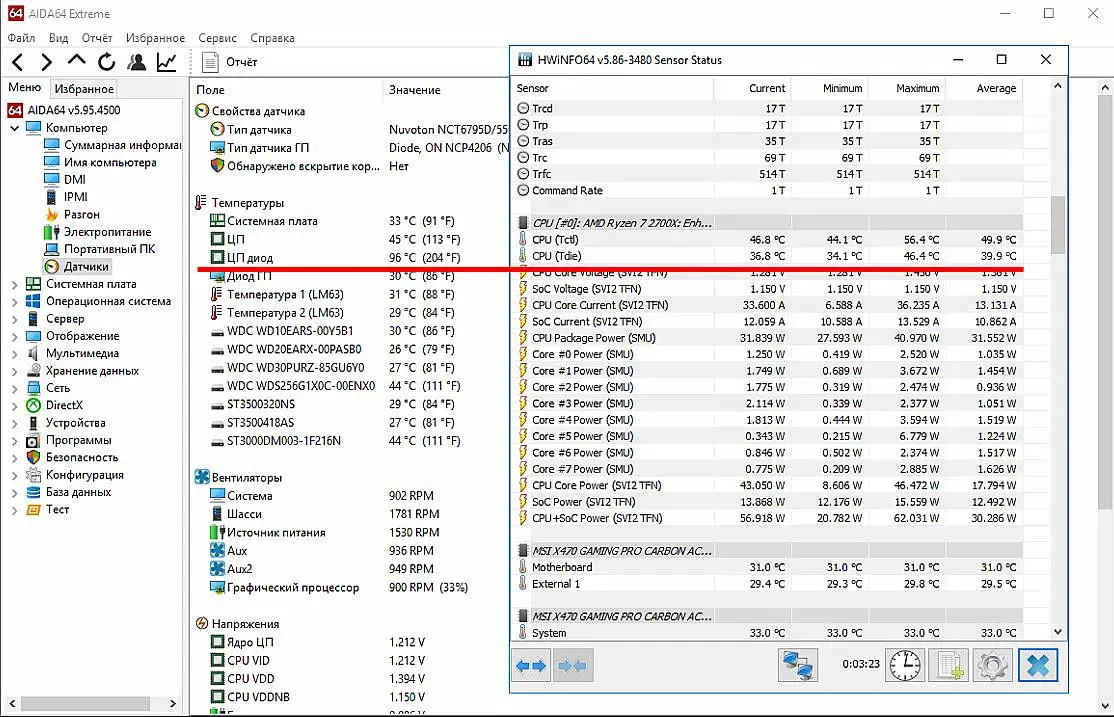Click AIDA64 tree horizontal scrollbar right arrow
This screenshot has width=1114, height=717.
173,703
